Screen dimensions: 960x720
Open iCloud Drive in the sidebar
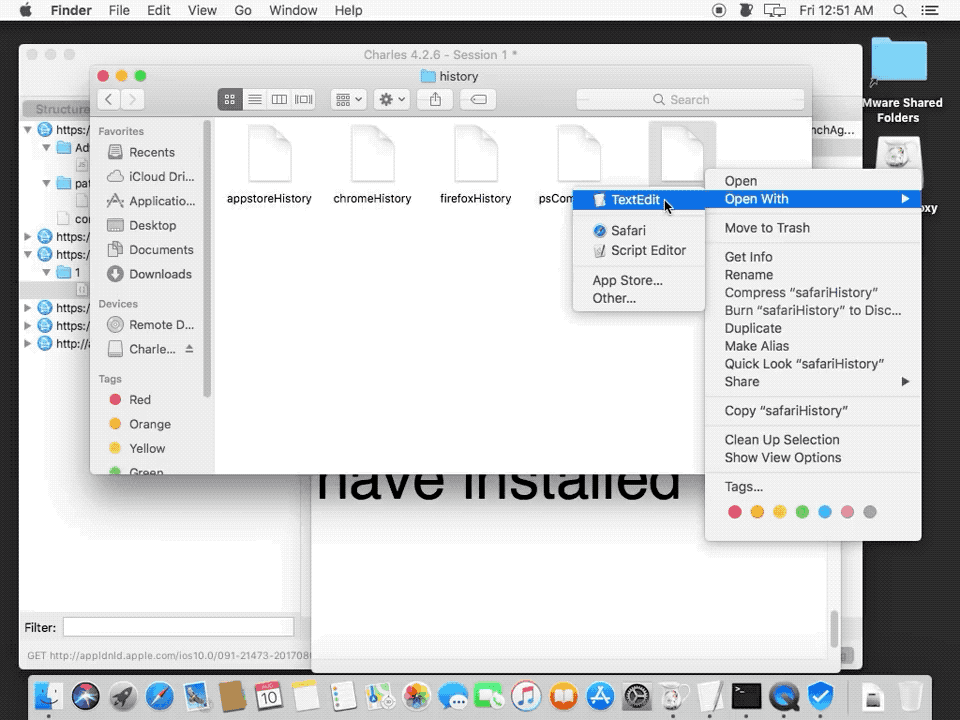coord(149,176)
